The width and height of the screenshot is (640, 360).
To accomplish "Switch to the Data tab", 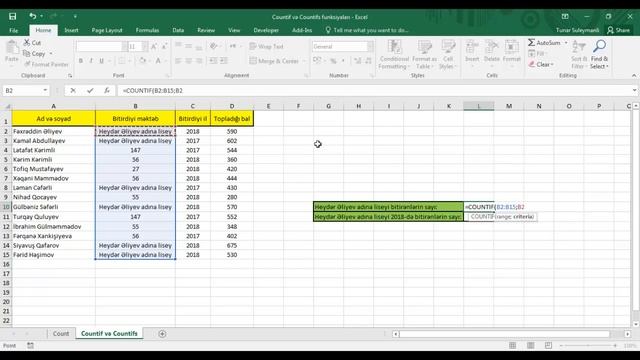I will tap(178, 30).
